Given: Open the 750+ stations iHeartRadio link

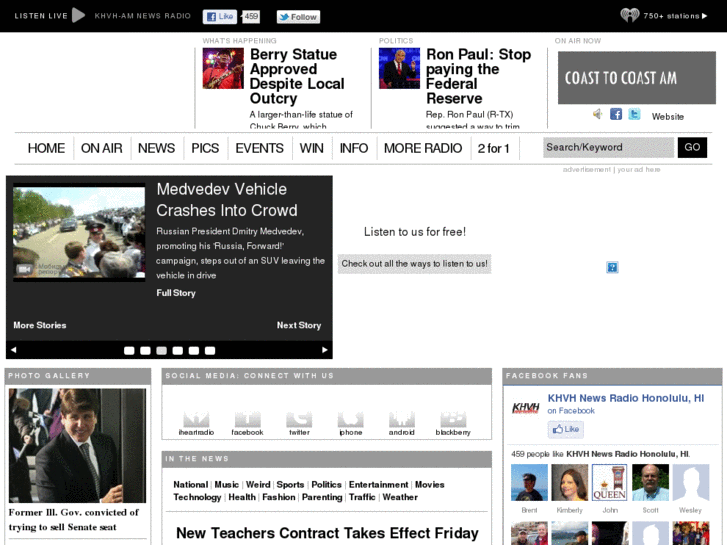Looking at the screenshot, I should click(x=664, y=16).
